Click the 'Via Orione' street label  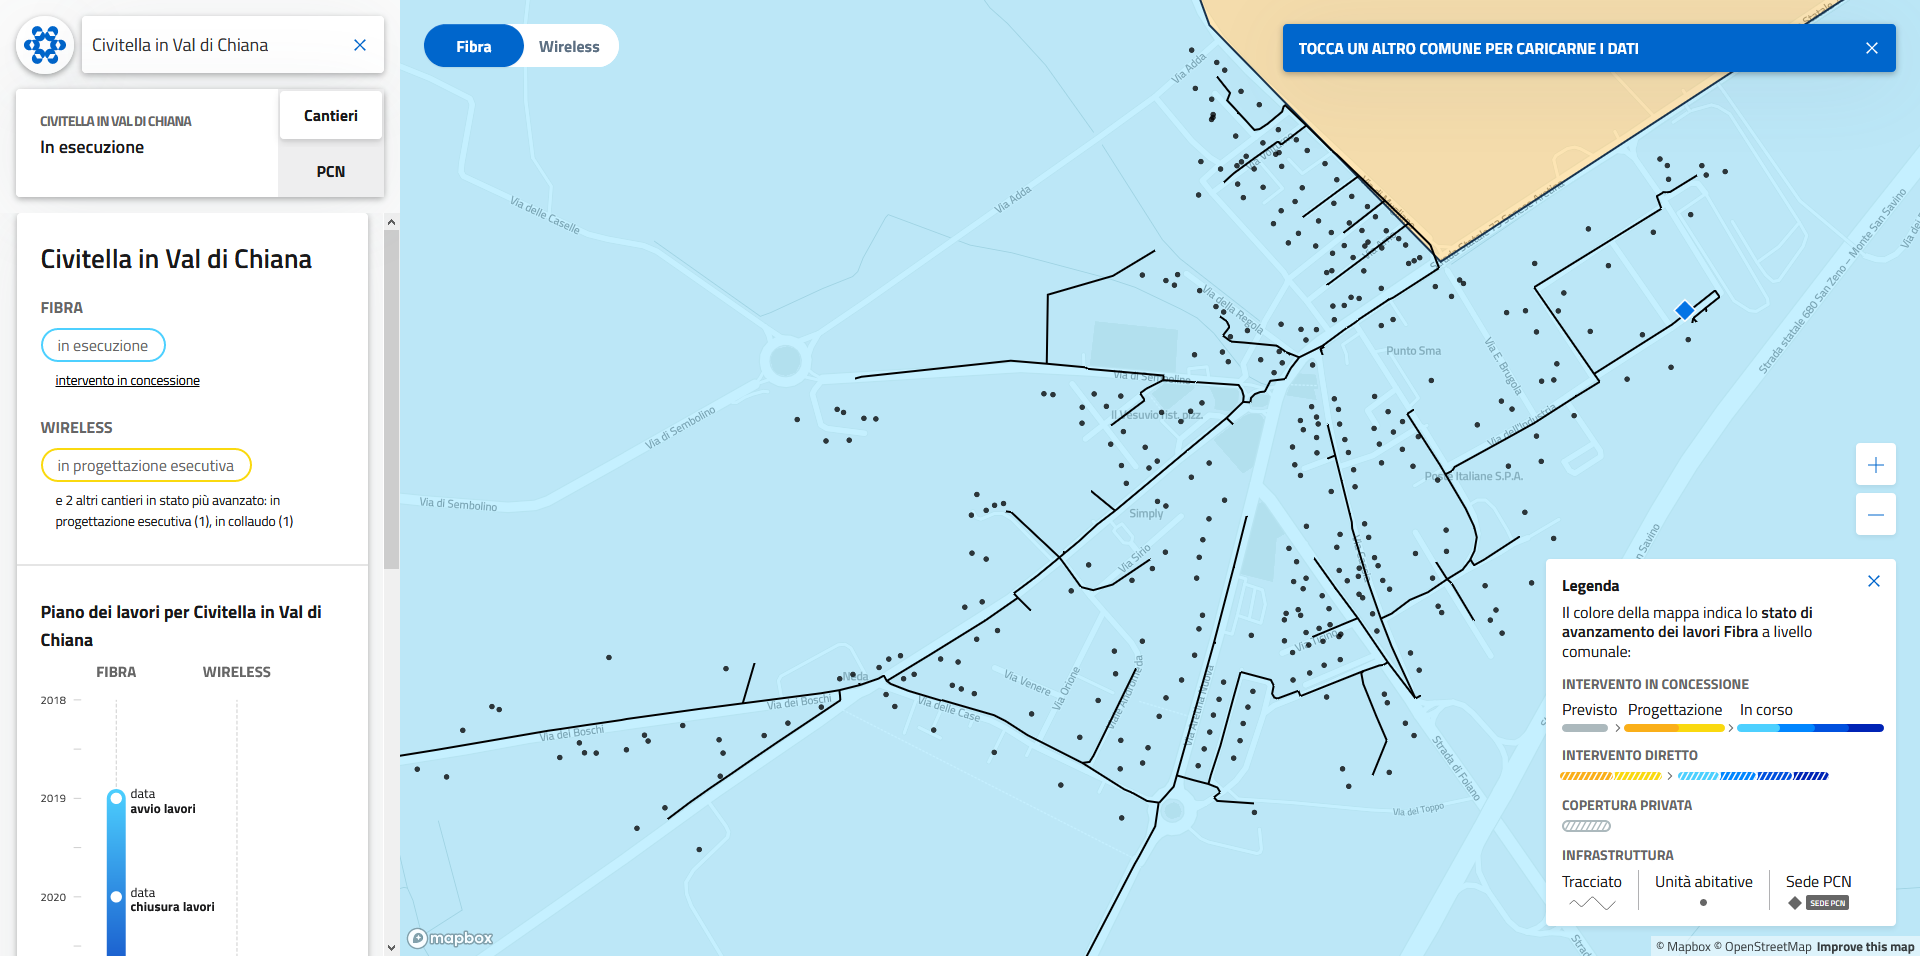[x=1067, y=688]
